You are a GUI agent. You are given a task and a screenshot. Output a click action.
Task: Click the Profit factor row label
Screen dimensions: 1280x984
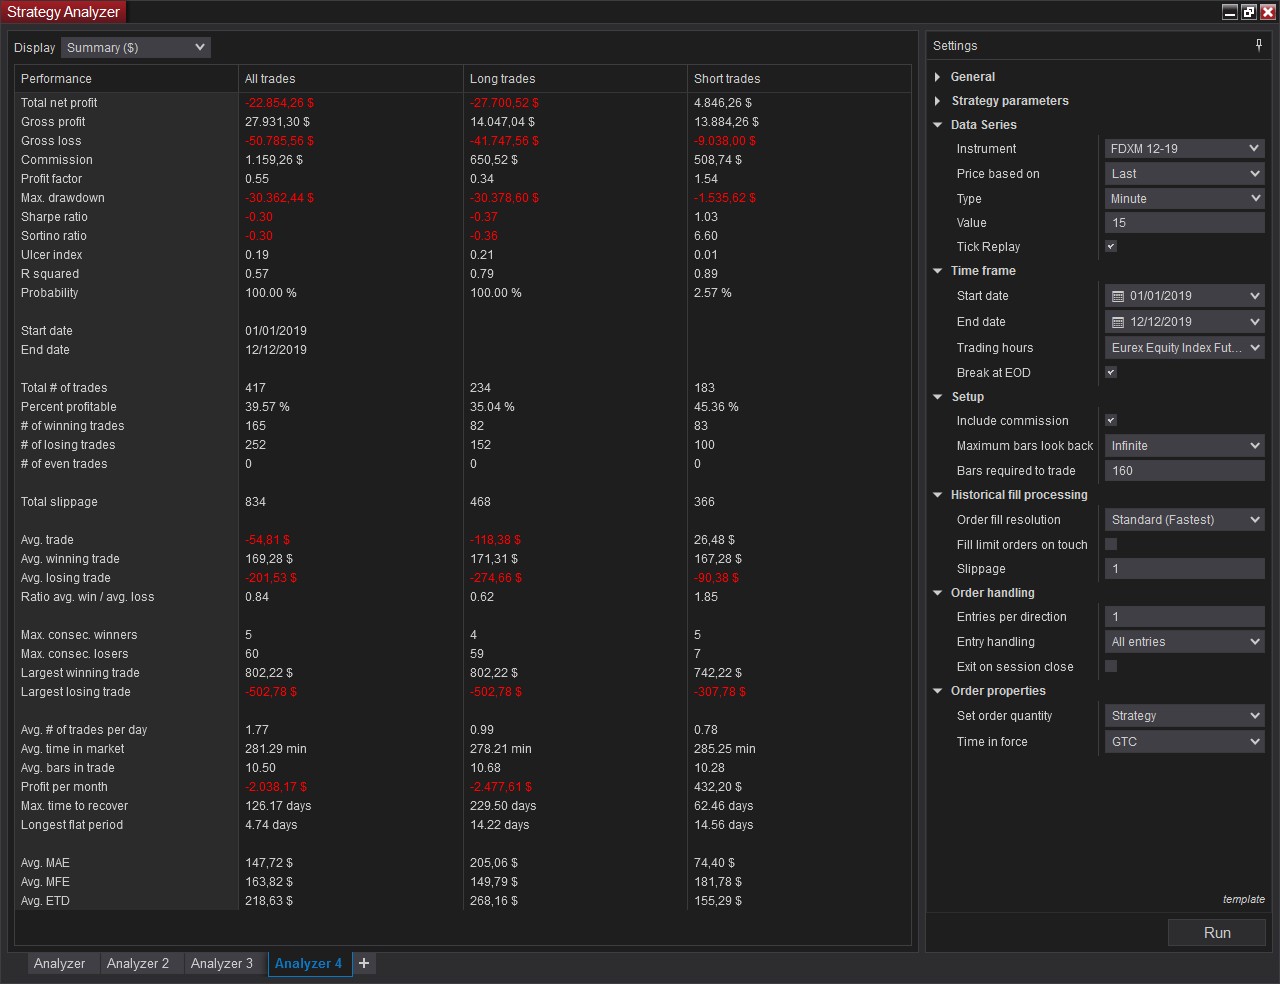pos(52,179)
